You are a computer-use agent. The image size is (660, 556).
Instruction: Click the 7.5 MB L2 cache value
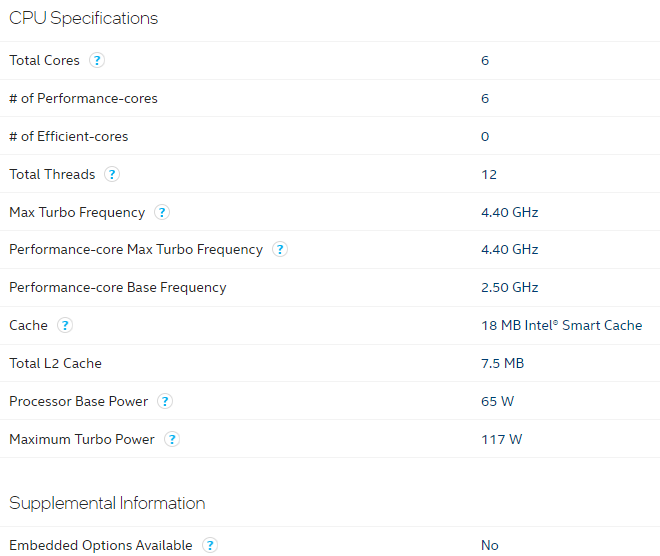pyautogui.click(x=502, y=363)
